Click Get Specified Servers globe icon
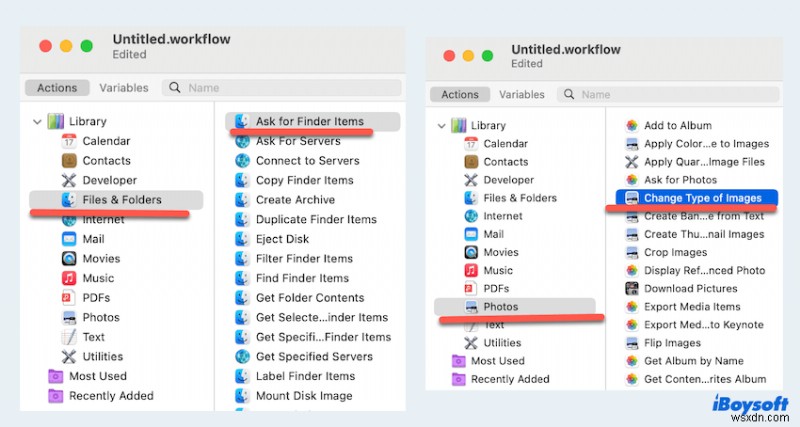 coord(242,356)
